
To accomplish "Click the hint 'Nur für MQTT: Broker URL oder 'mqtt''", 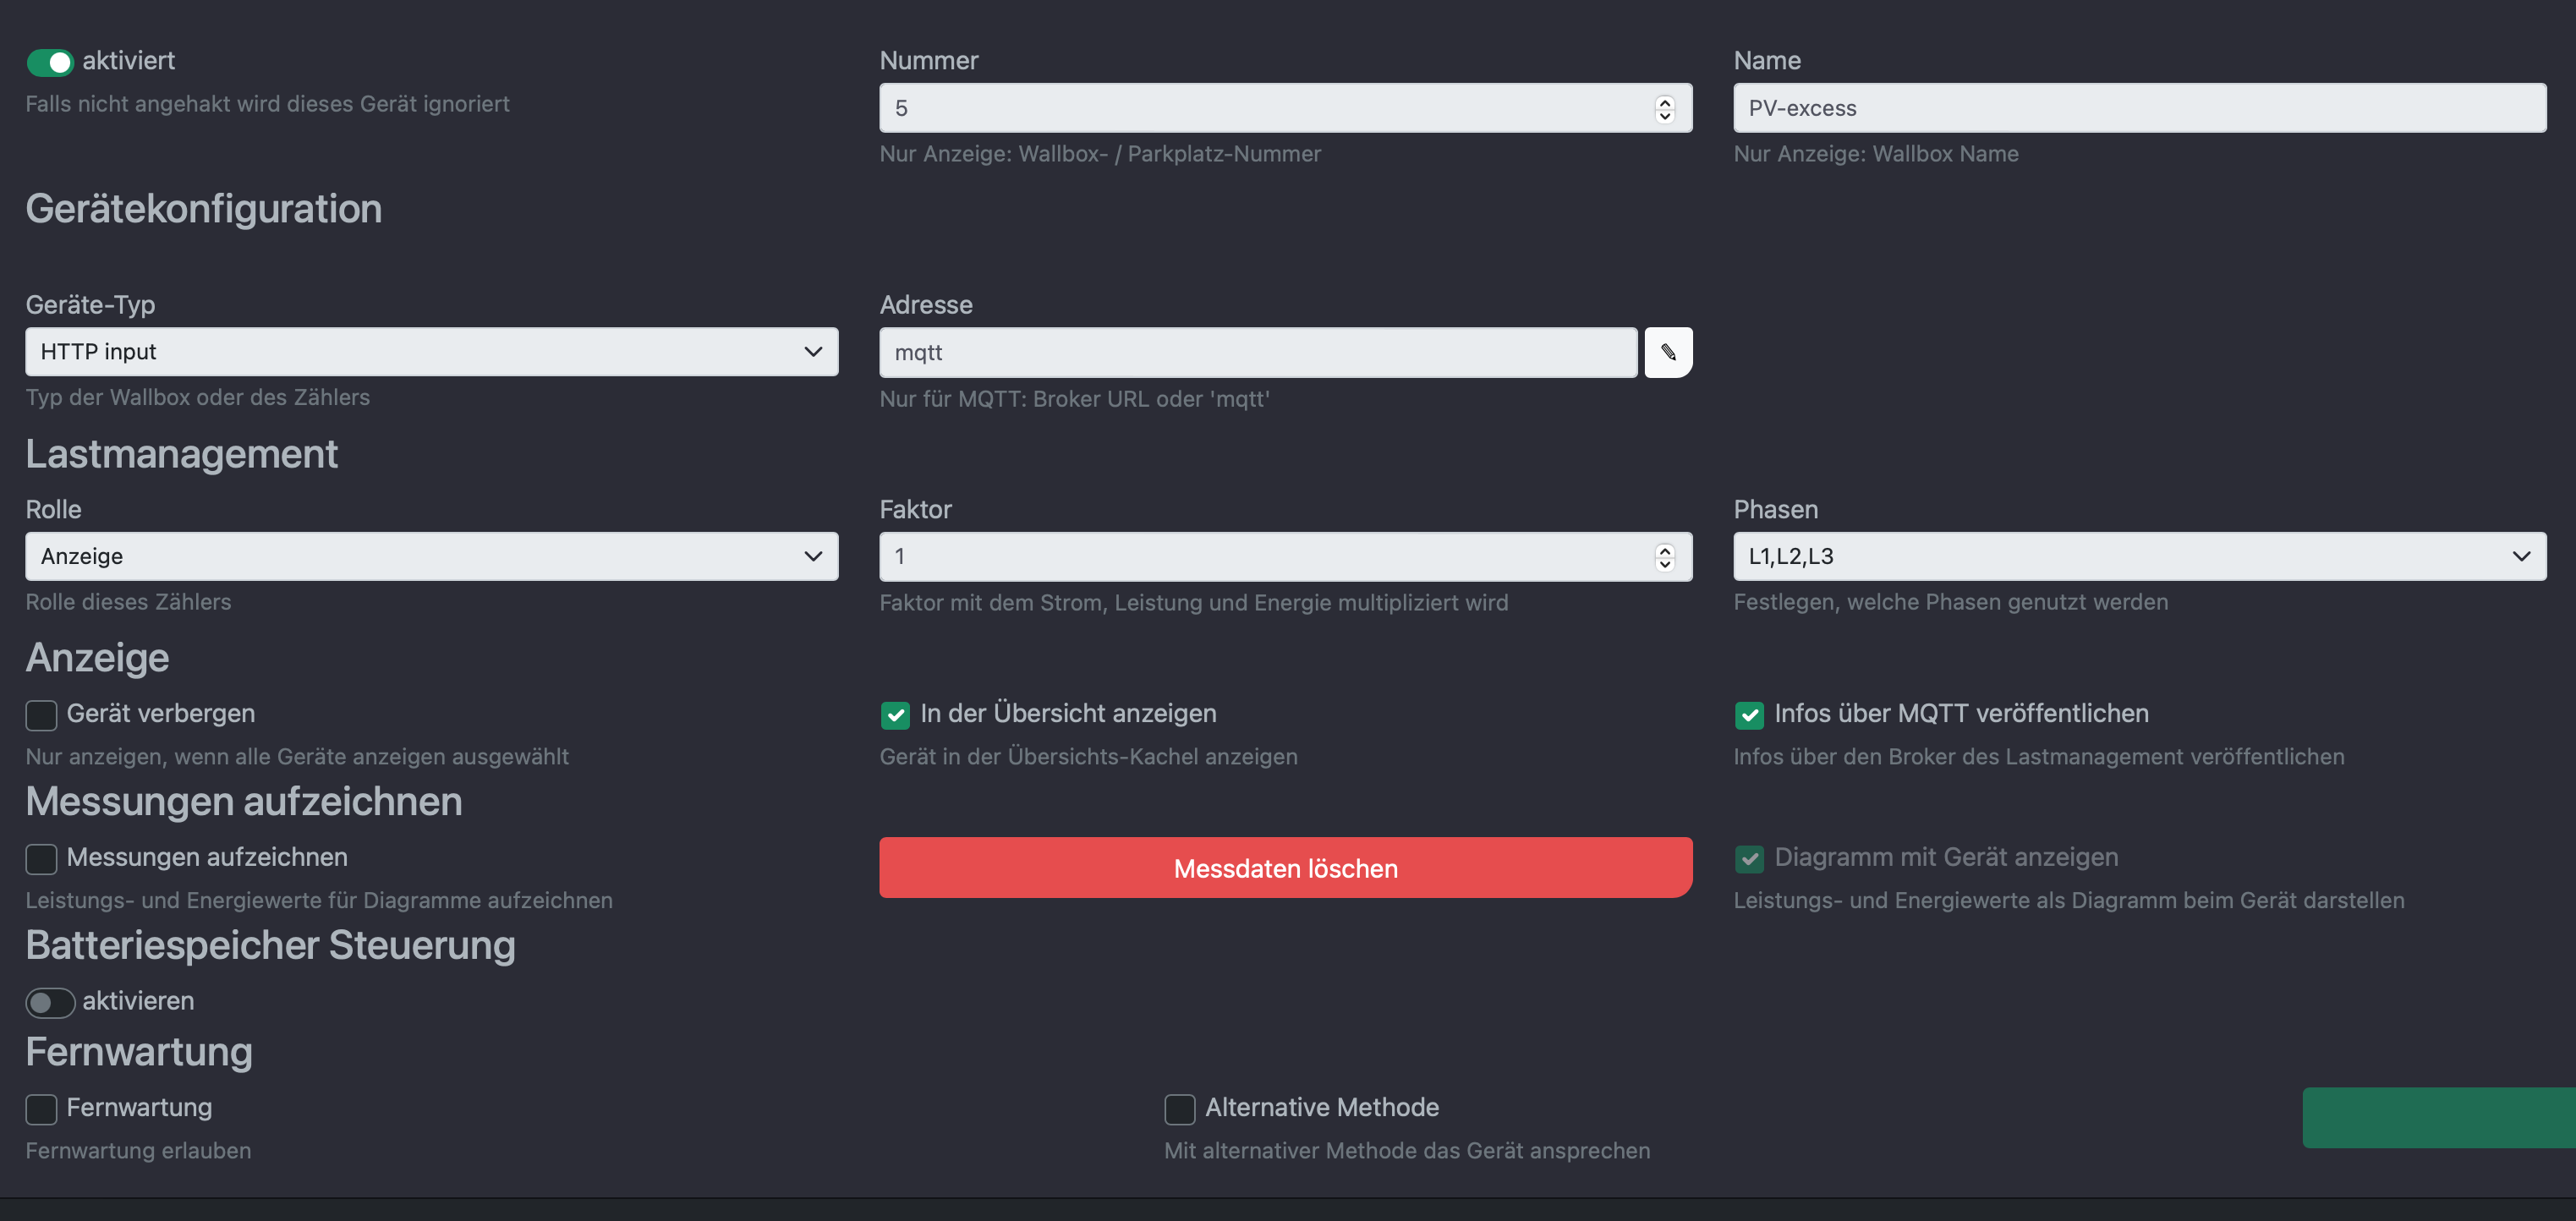I will pos(1075,399).
